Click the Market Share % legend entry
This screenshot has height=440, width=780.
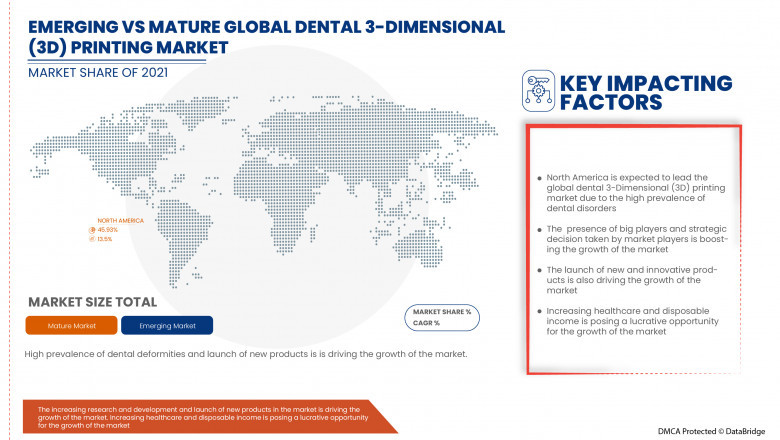[x=442, y=313]
